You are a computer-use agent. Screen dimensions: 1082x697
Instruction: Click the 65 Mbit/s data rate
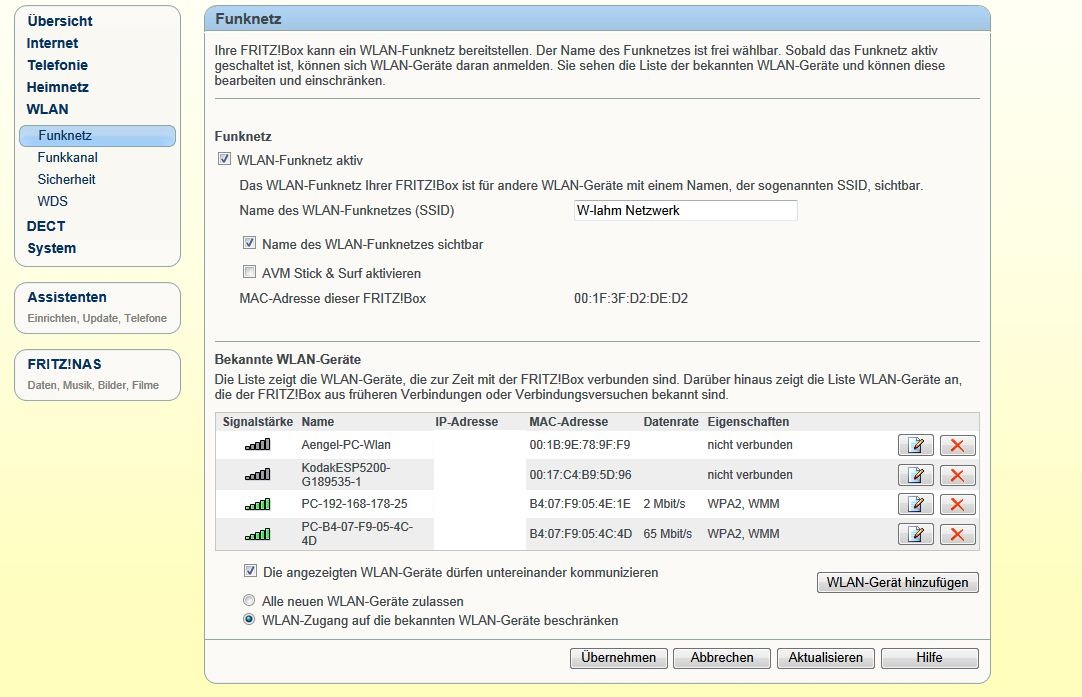pyautogui.click(x=667, y=533)
